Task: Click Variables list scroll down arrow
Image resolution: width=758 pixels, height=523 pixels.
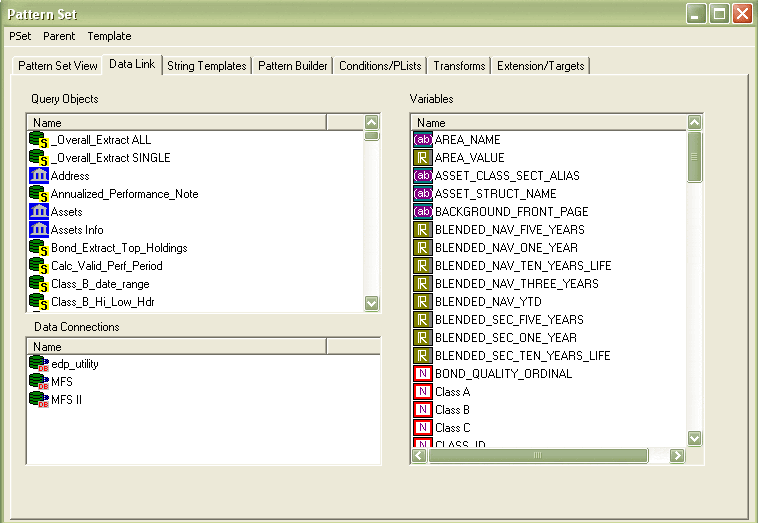Action: 694,438
